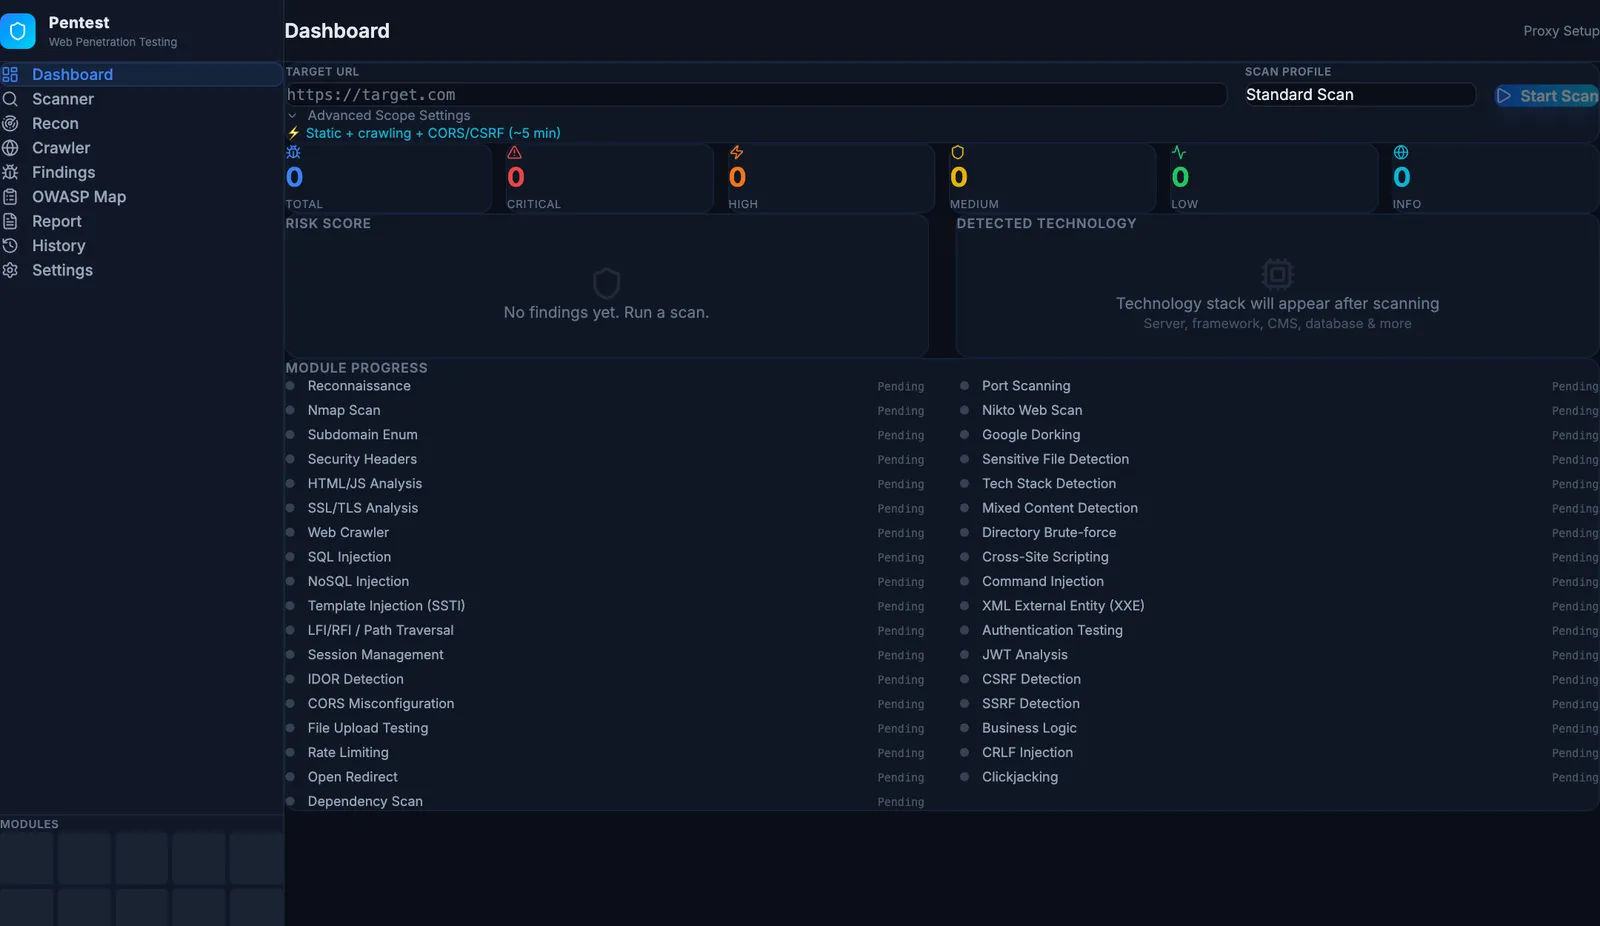The image size is (1600, 926).
Task: Click the Detected Technology chip icon
Action: click(x=1277, y=274)
